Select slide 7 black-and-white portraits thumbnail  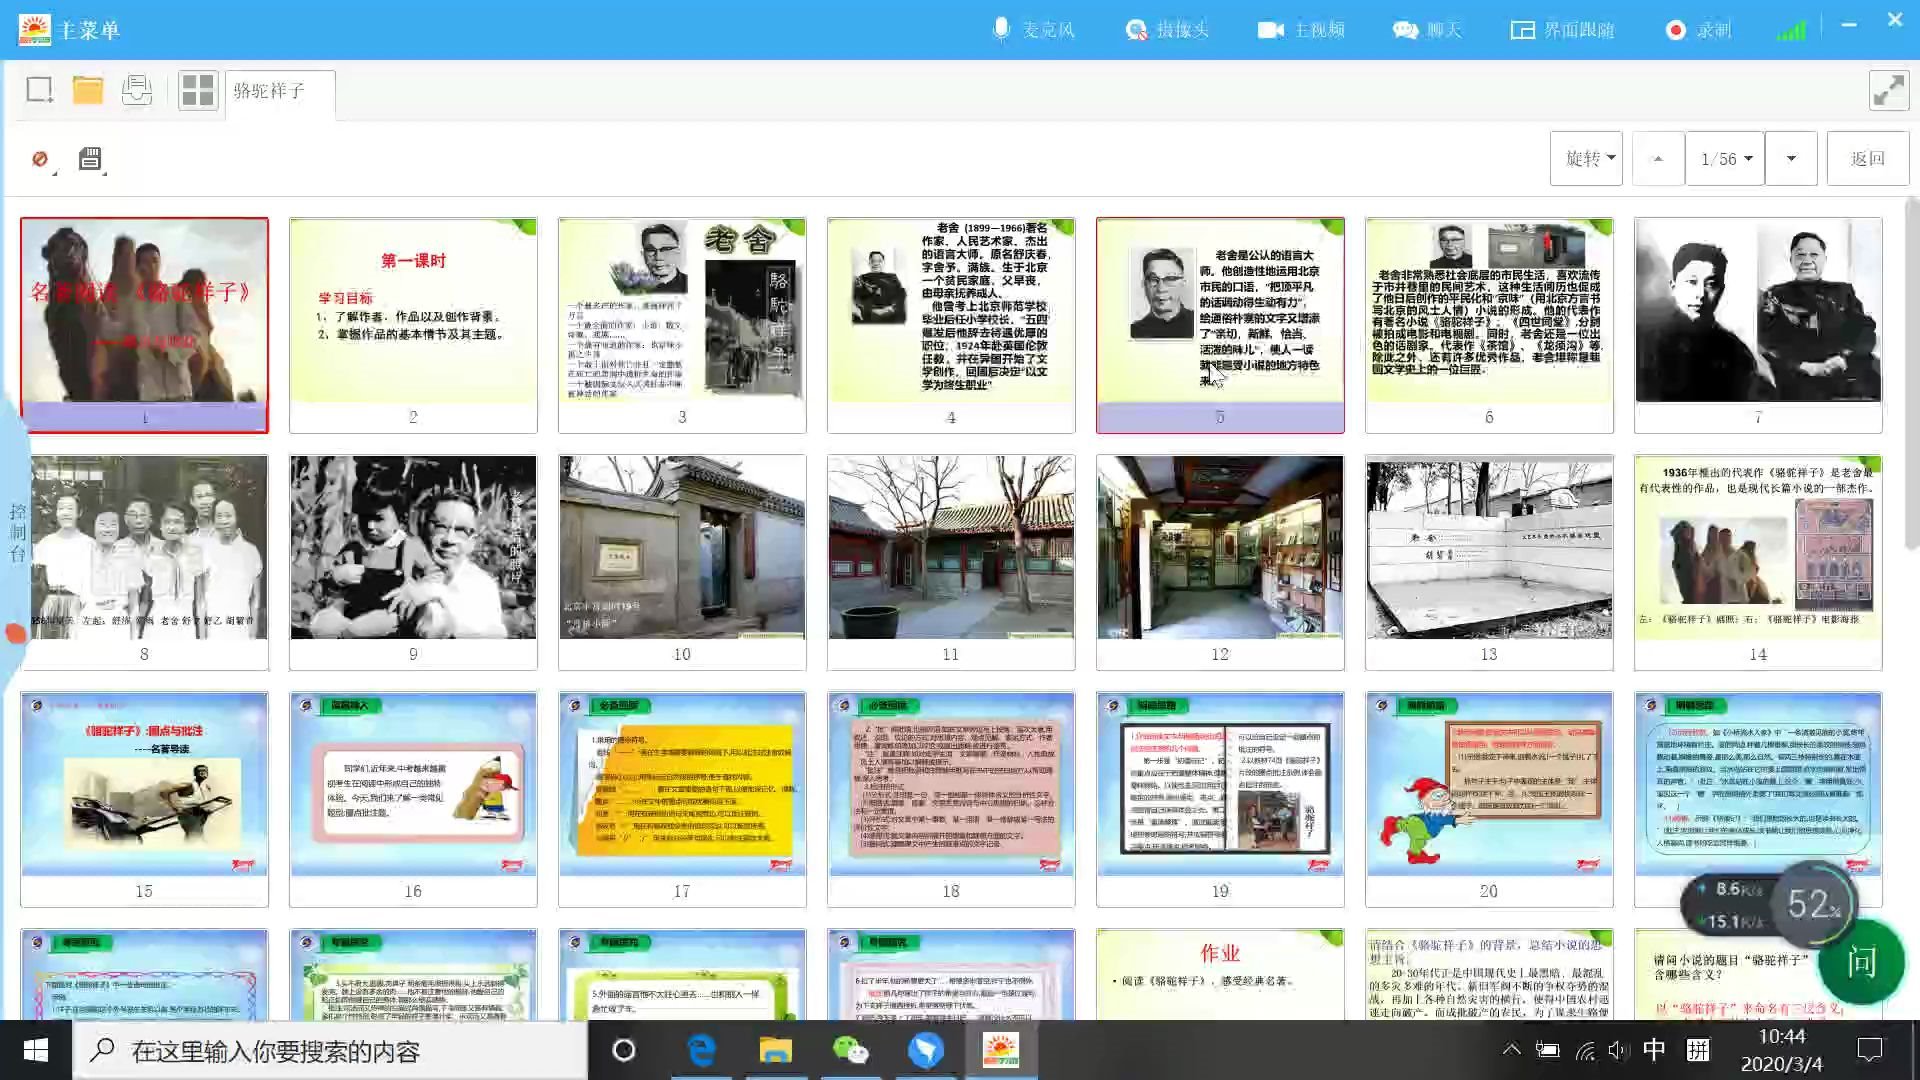tap(1758, 325)
